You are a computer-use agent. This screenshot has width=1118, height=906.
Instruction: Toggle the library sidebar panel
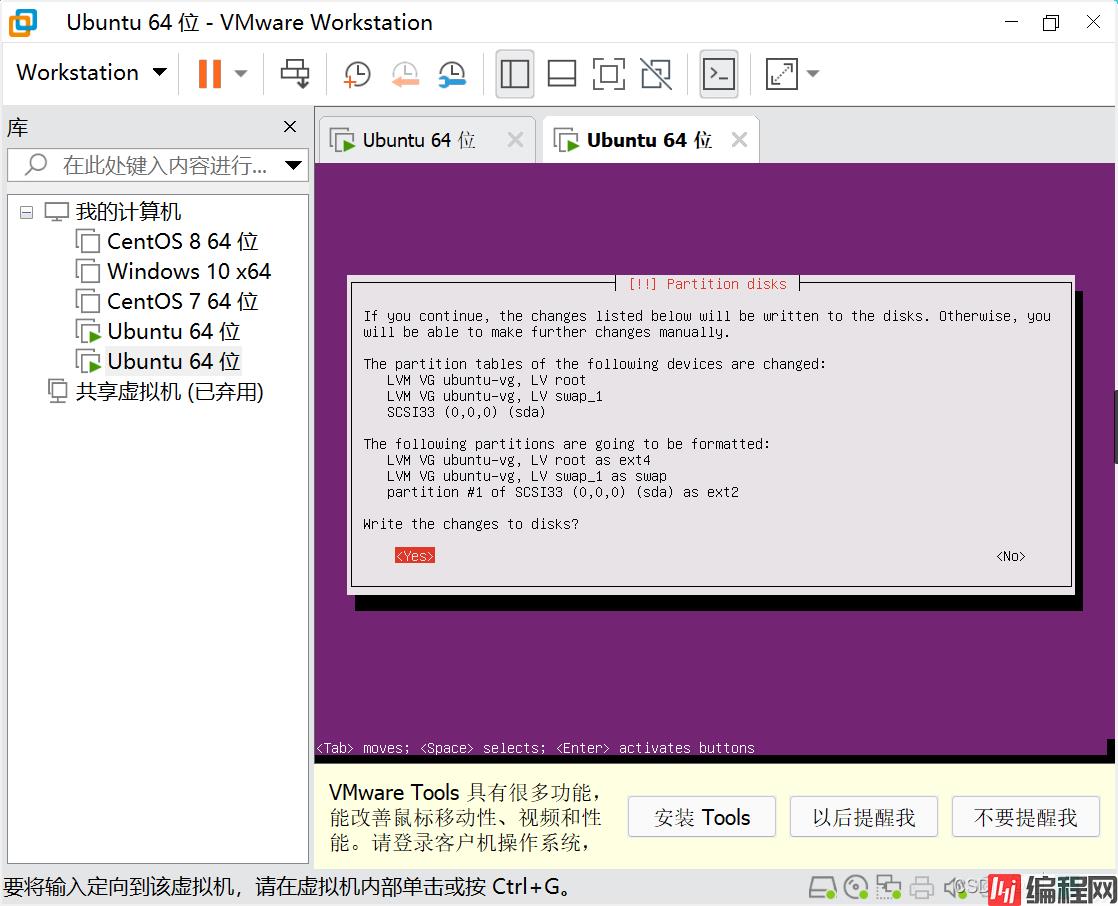click(x=515, y=73)
